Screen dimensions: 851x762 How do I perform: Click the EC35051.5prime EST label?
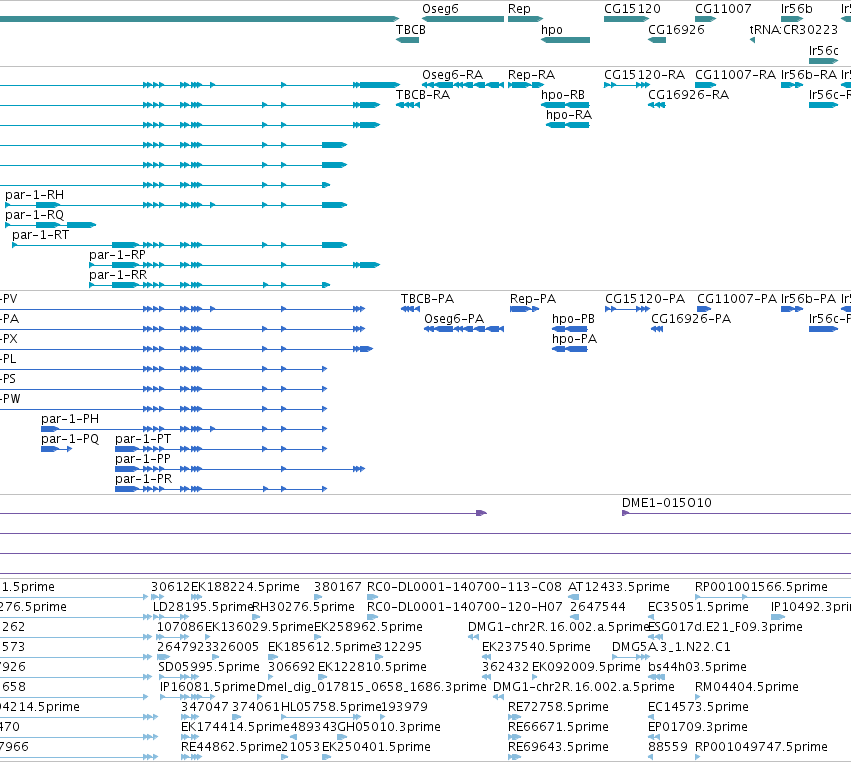pyautogui.click(x=698, y=607)
